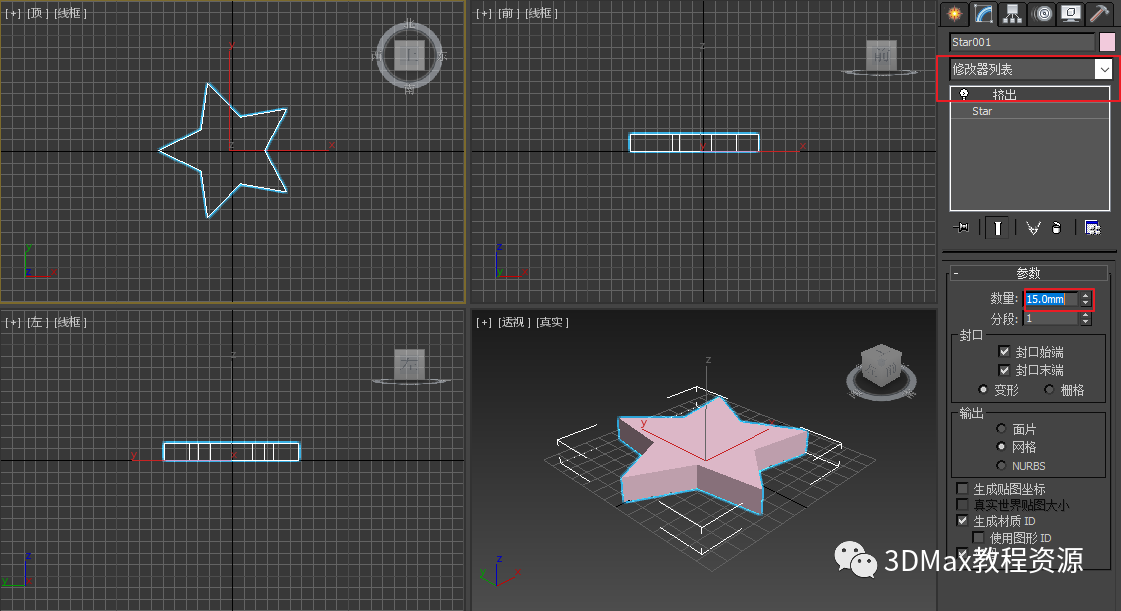This screenshot has width=1121, height=611.
Task: Enable 真实世界贴图大小 checkbox
Action: coord(962,505)
